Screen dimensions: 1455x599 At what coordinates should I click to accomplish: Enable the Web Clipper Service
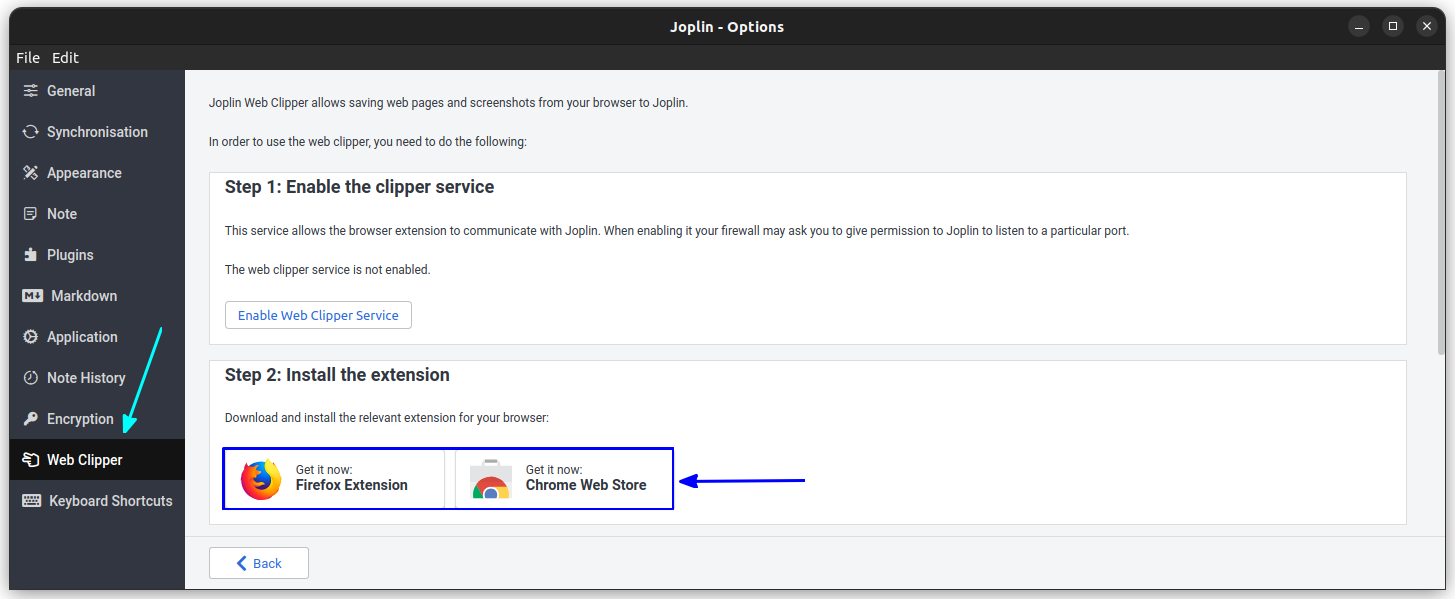coord(318,314)
